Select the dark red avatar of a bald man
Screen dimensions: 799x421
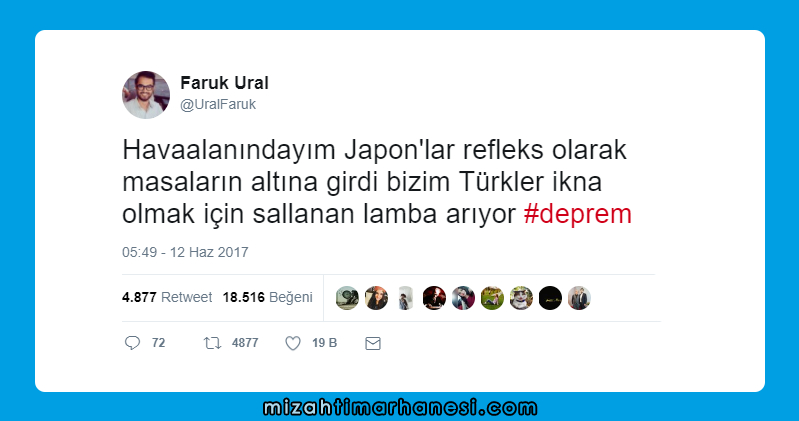434,298
